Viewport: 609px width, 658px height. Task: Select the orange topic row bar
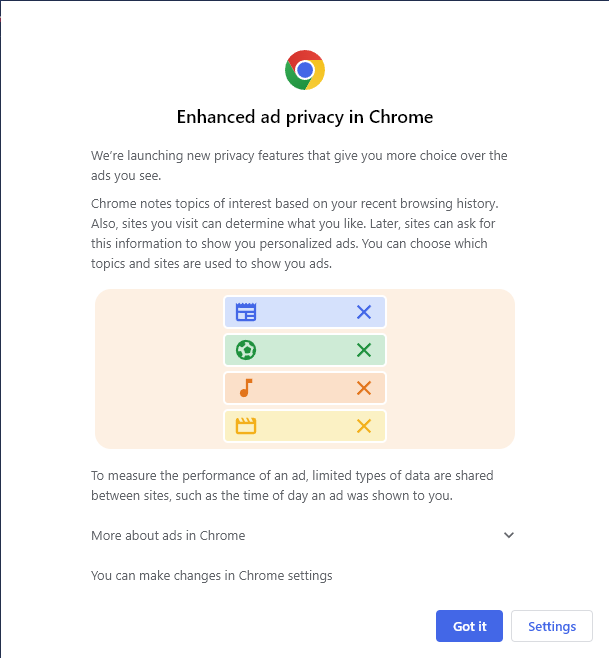(305, 388)
